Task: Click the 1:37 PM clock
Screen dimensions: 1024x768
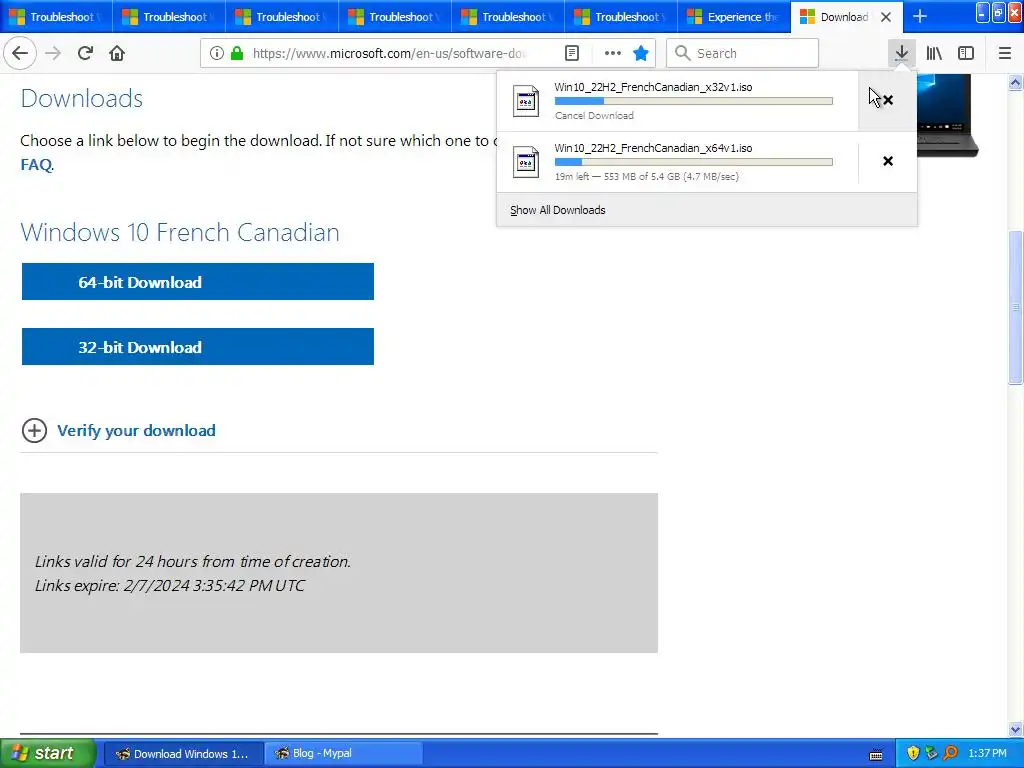Action: click(987, 754)
